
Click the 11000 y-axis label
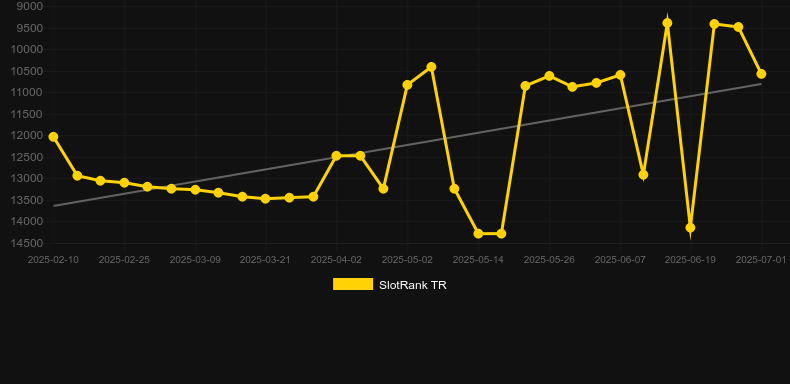click(27, 93)
